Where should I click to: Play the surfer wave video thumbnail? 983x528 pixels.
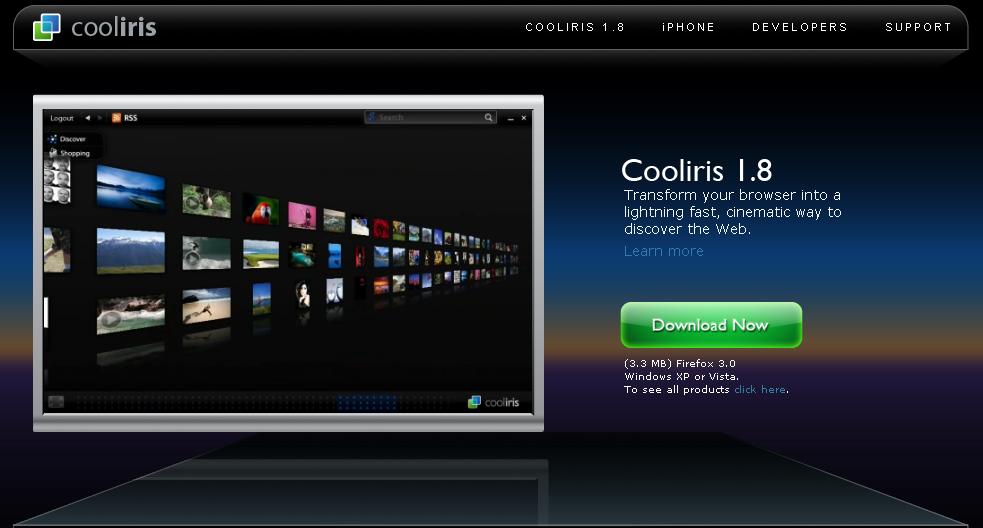tap(206, 253)
